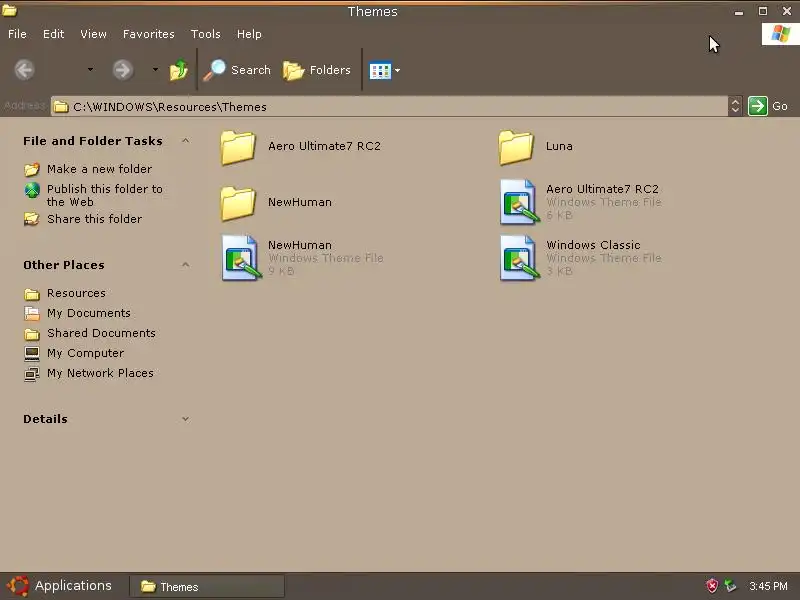
Task: Open My Computer link
Action: (85, 353)
